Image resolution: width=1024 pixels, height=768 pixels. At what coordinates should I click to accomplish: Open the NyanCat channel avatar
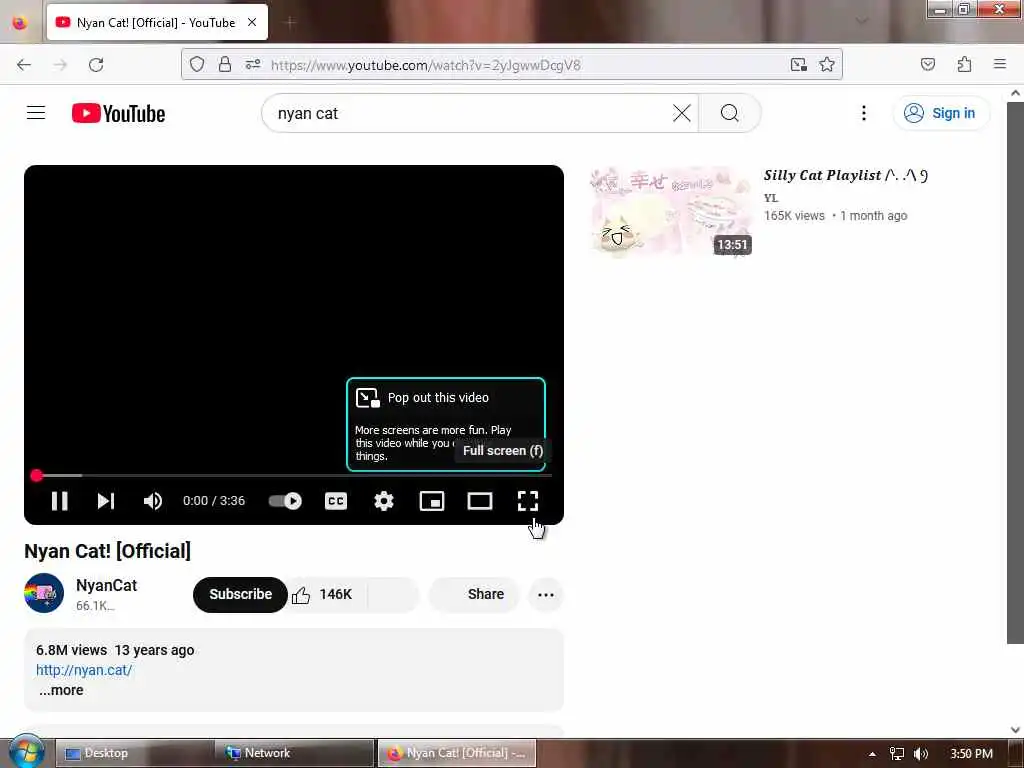pyautogui.click(x=44, y=593)
